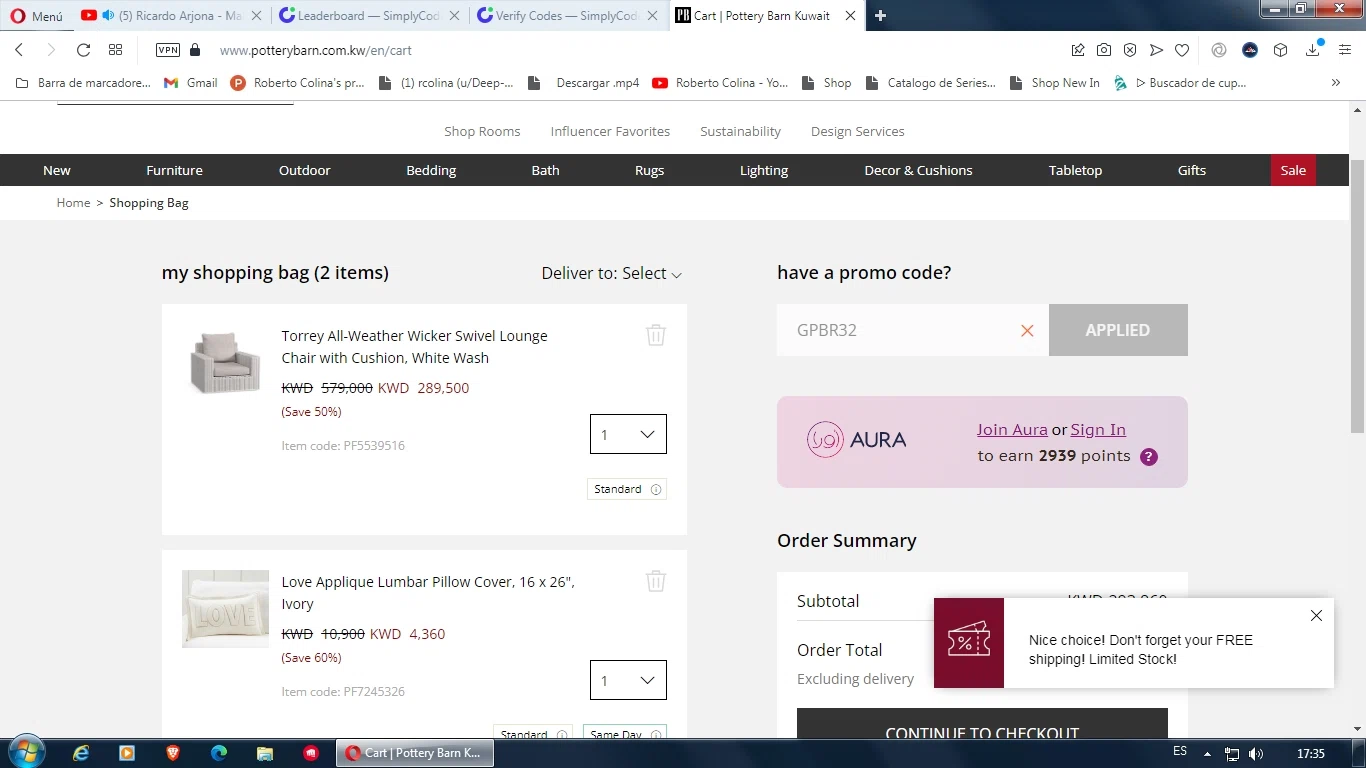The image size is (1366, 768).
Task: Go to Home breadcrumb link
Action: tap(73, 203)
